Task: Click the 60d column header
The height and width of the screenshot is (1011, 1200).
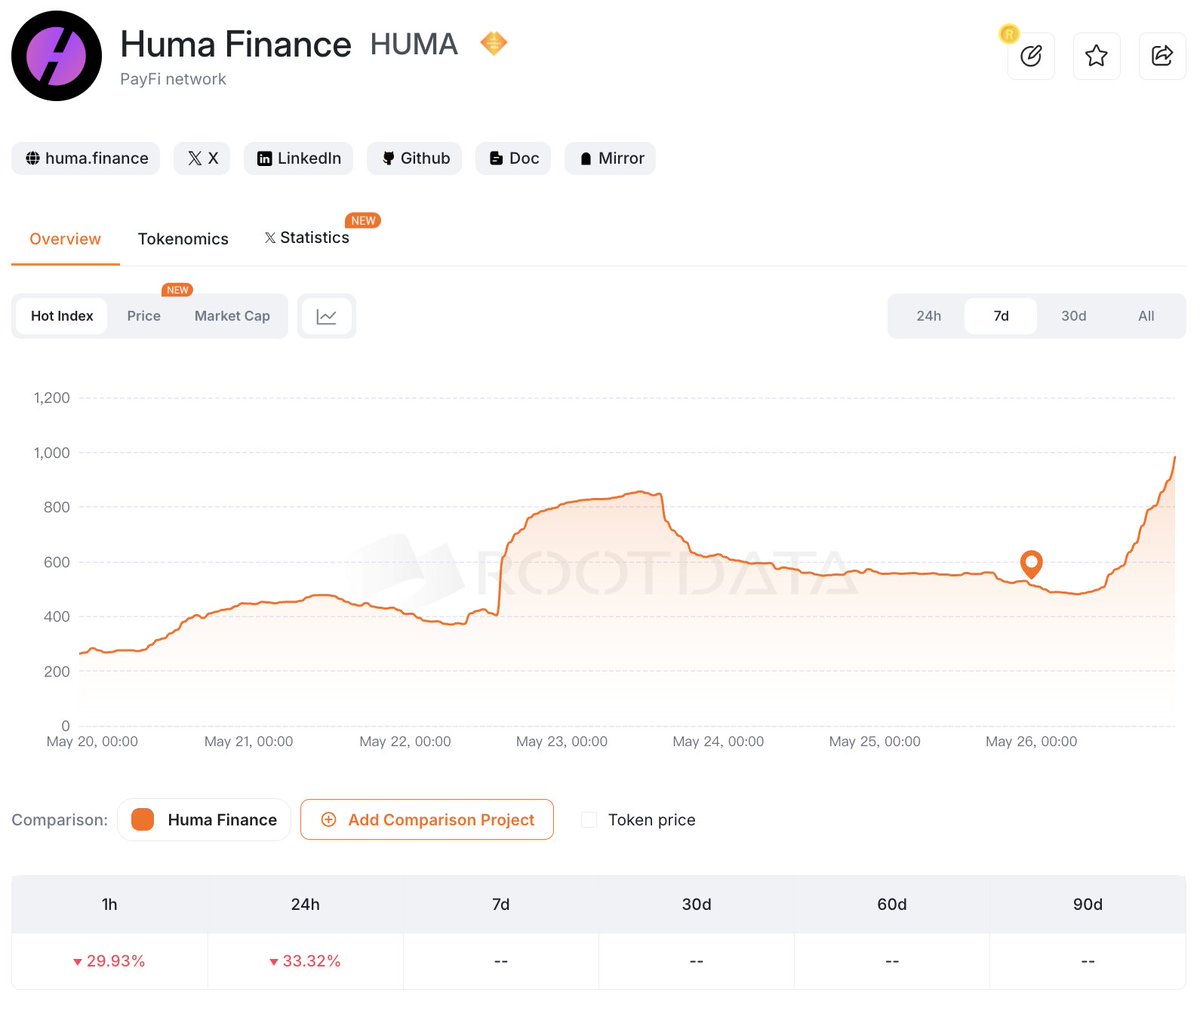Action: point(892,905)
